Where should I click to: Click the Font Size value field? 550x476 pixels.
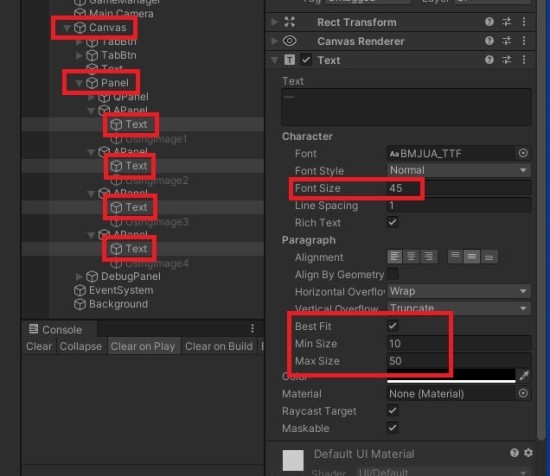[x=459, y=188]
